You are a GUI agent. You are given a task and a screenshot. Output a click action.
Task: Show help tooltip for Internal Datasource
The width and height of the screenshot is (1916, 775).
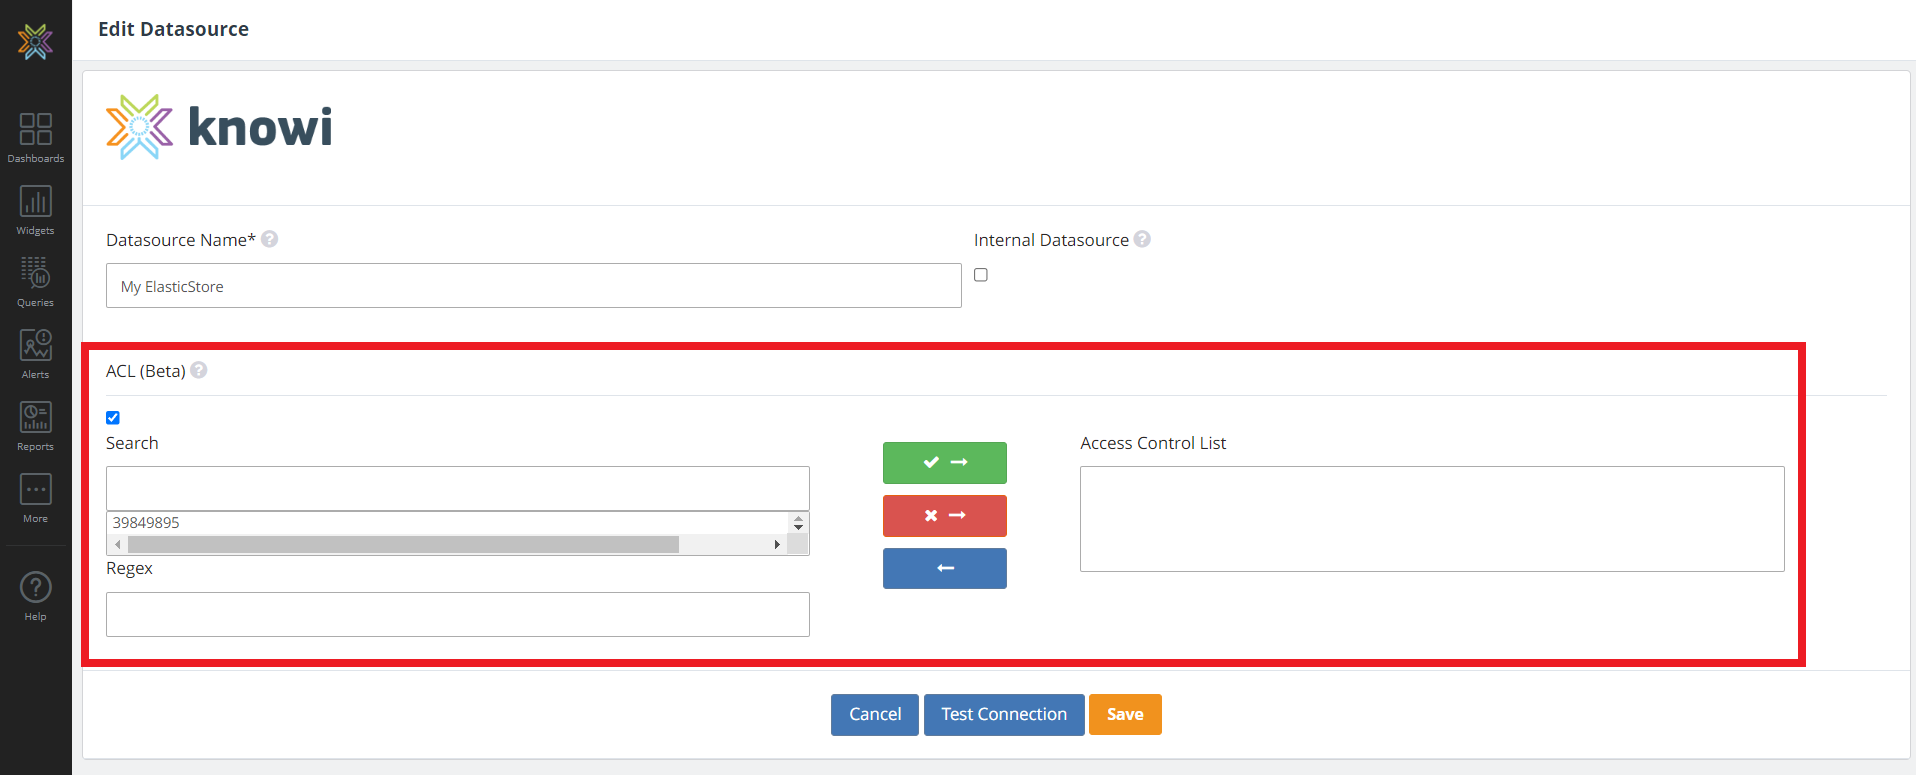[x=1142, y=239]
